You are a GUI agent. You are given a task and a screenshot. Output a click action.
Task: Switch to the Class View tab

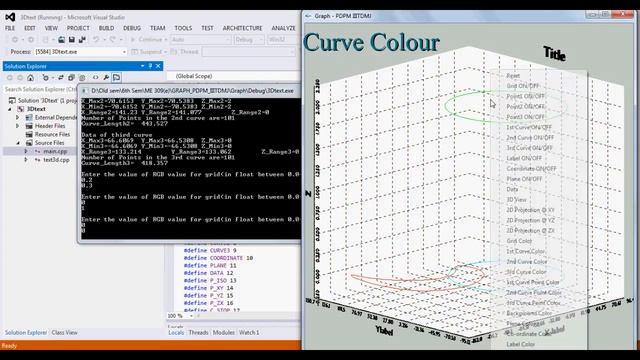point(64,333)
